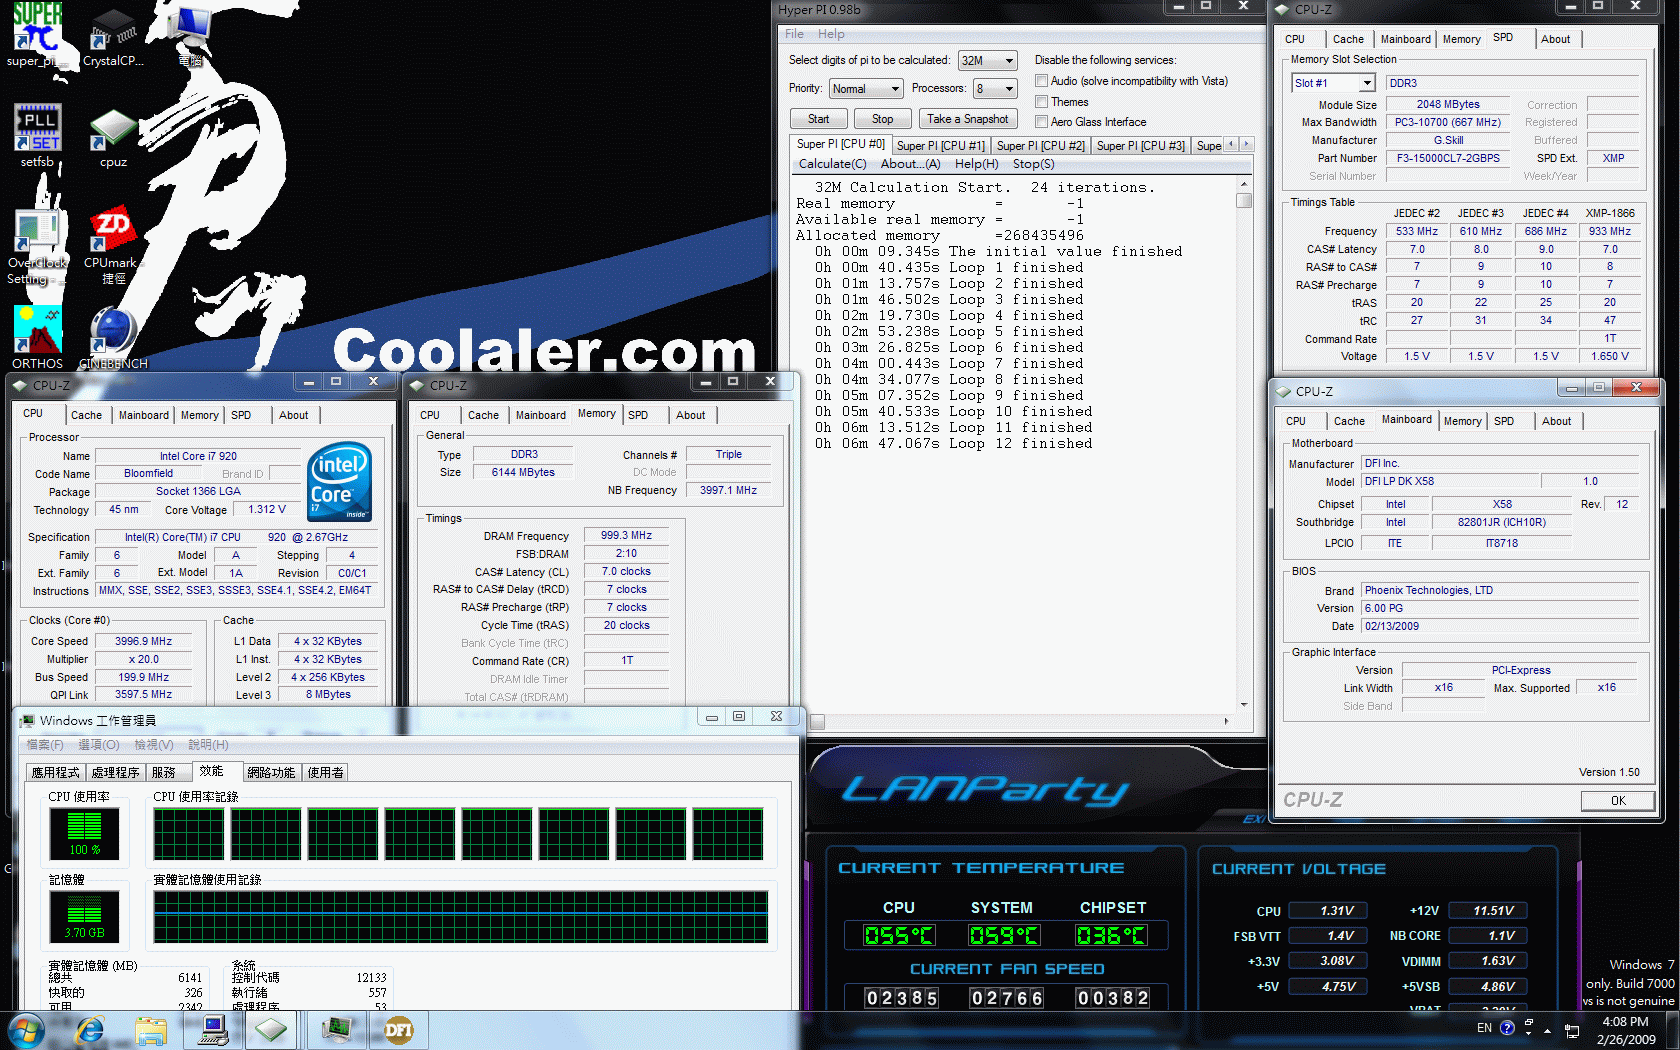Viewport: 1680px width, 1050px height.
Task: Open the digits of pi 32M dropdown
Action: pyautogui.click(x=987, y=61)
